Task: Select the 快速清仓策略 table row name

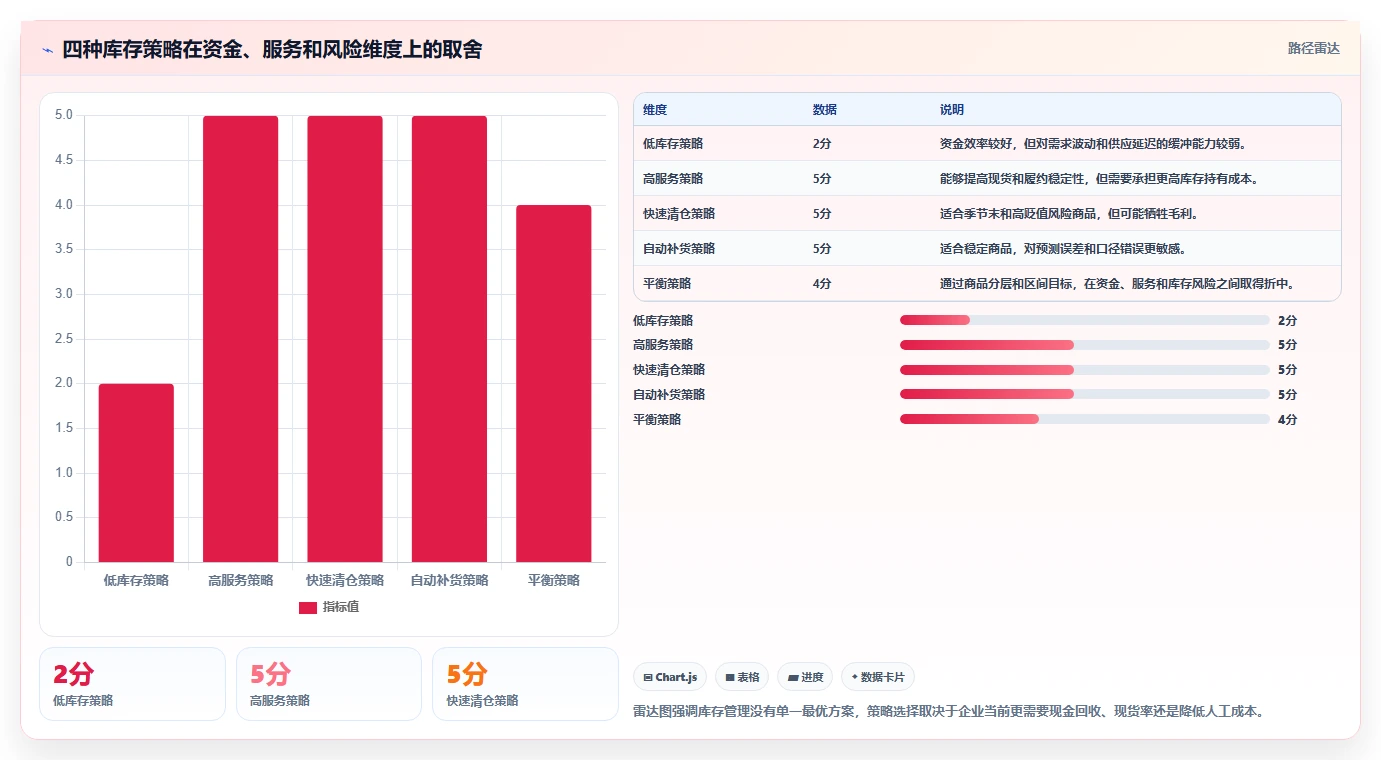Action: (x=679, y=213)
